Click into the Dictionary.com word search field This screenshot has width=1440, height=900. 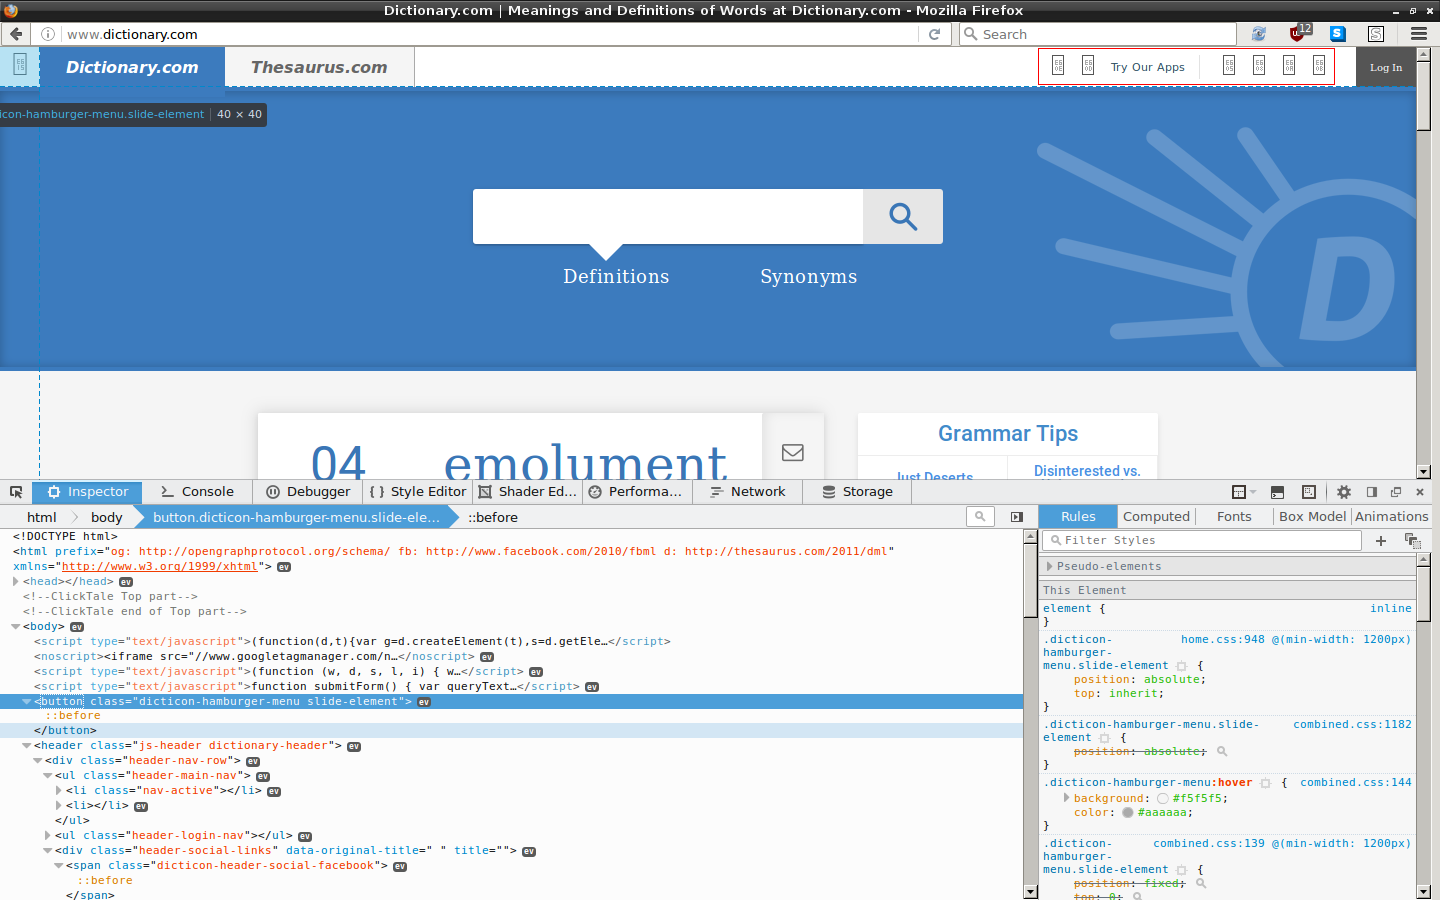(668, 216)
